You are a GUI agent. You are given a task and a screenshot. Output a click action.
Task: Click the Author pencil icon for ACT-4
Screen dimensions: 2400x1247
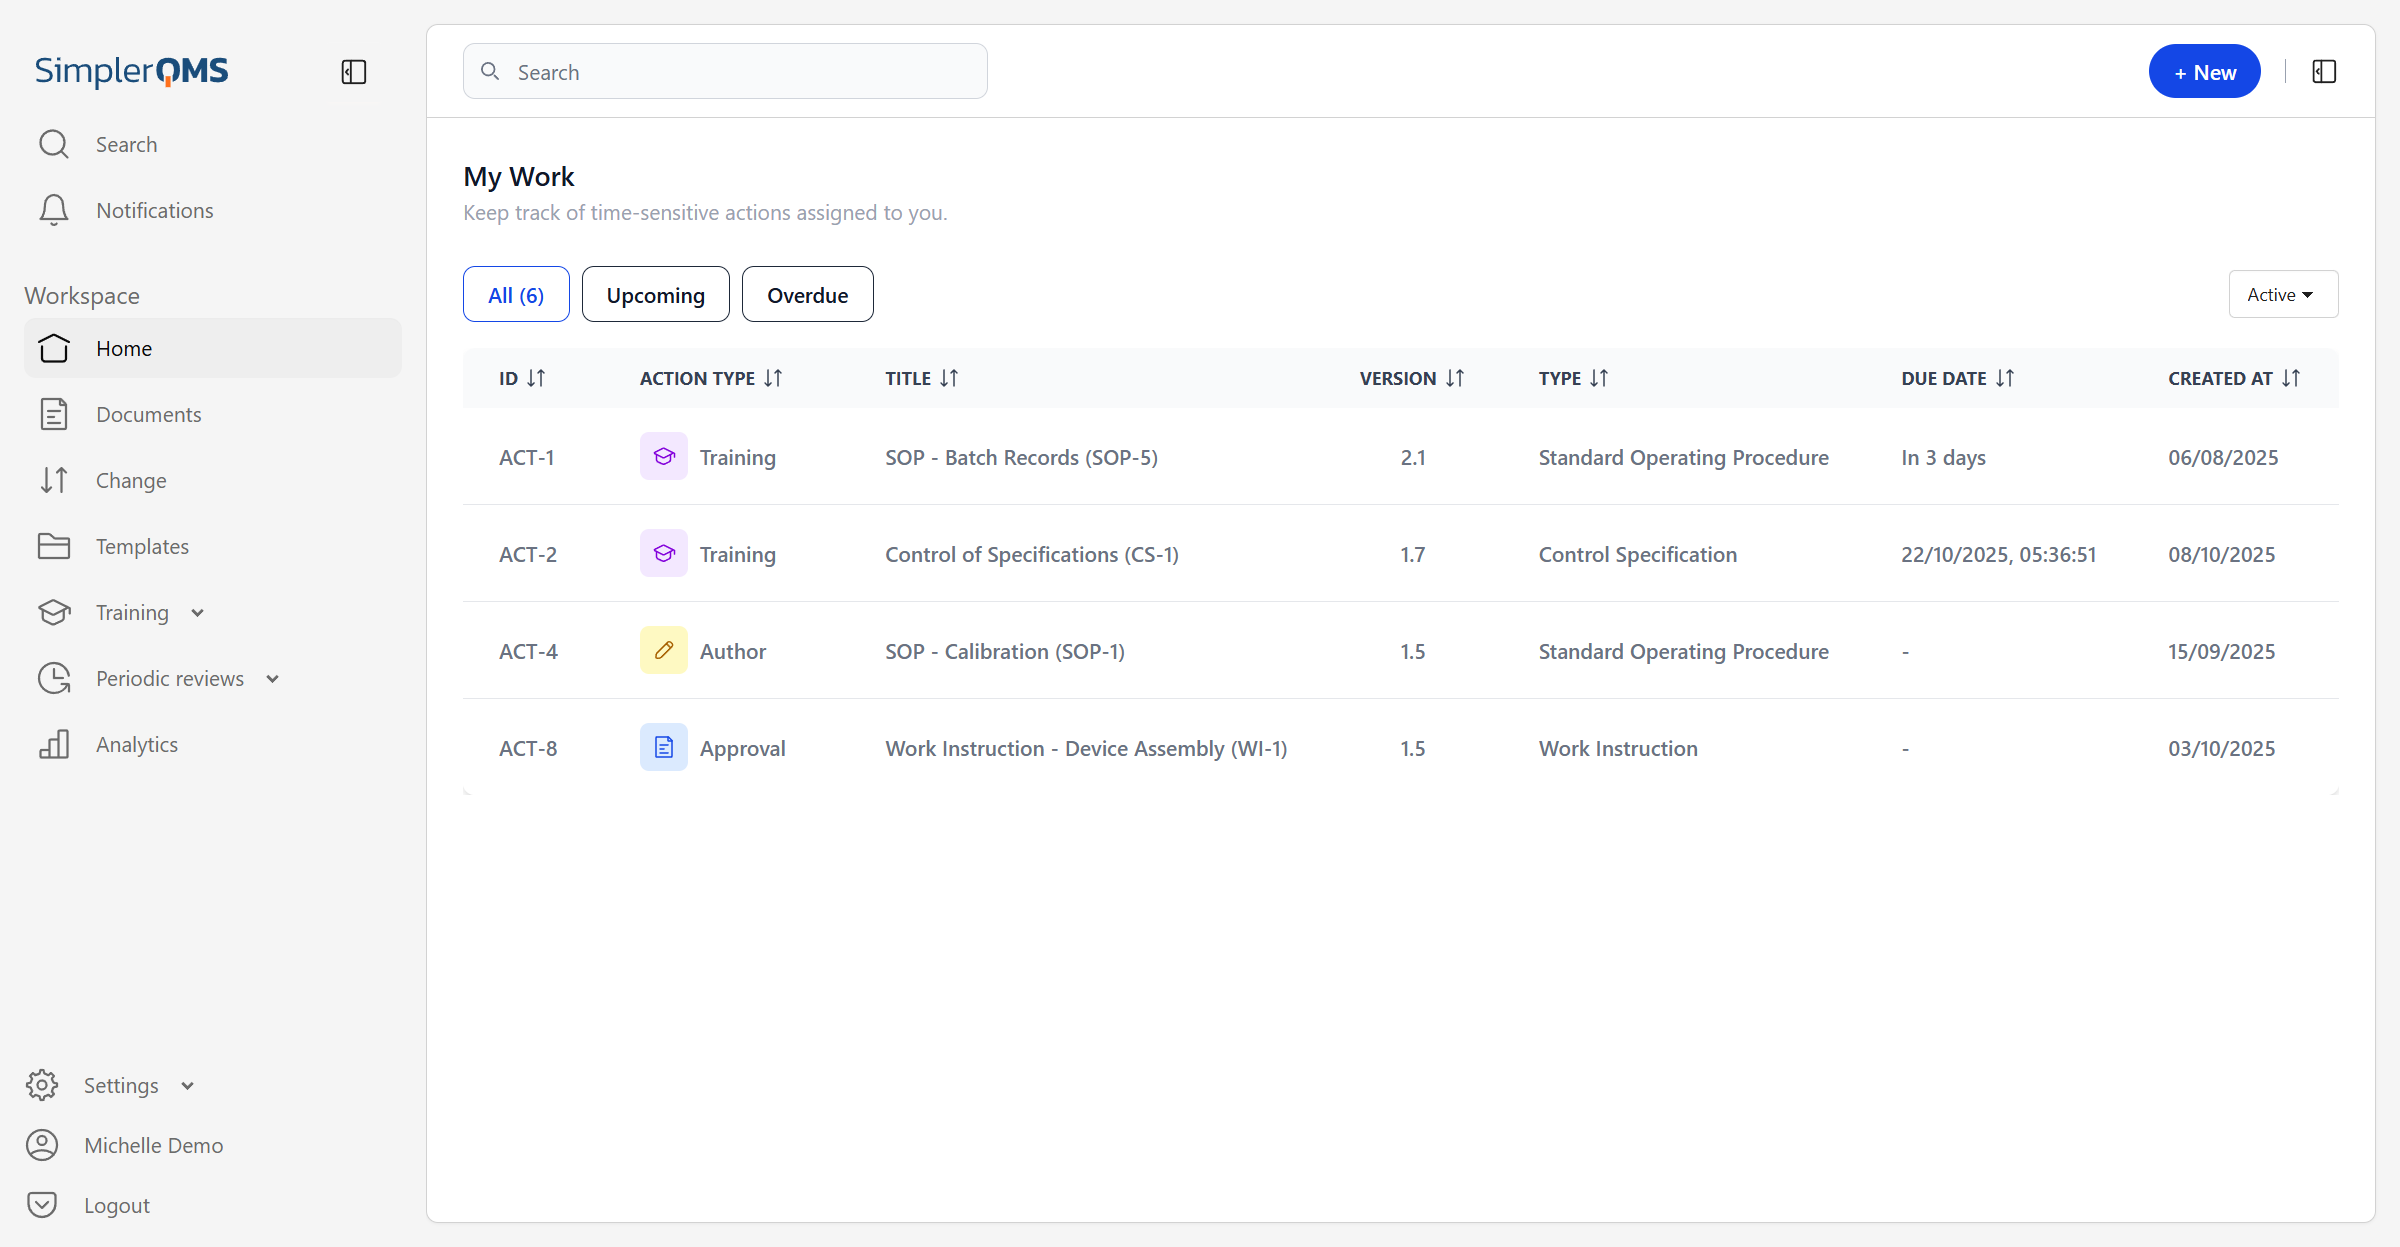pyautogui.click(x=663, y=651)
